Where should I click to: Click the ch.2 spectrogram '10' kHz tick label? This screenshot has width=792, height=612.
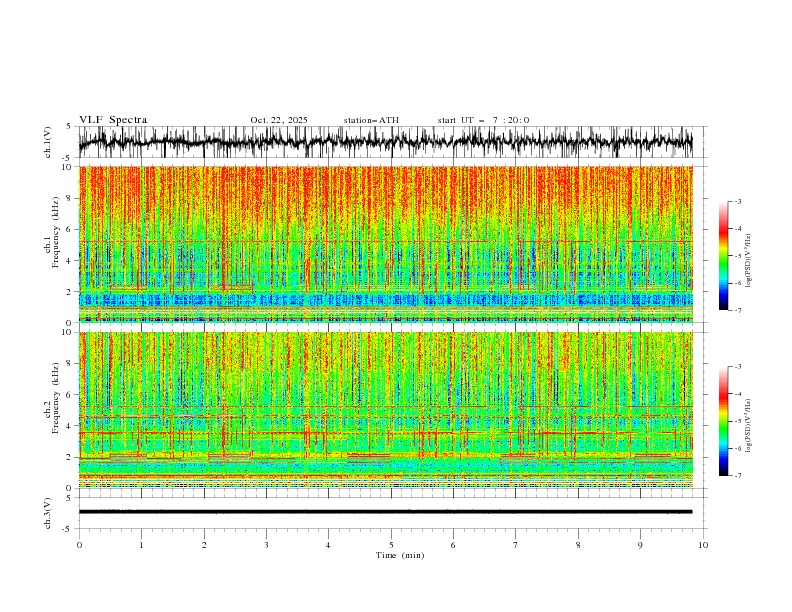click(x=68, y=332)
